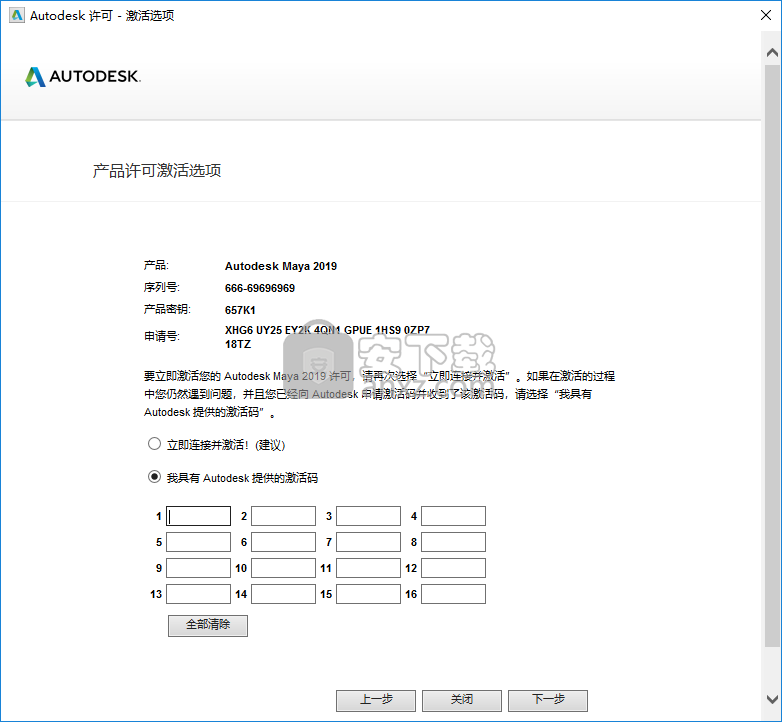Image resolution: width=782 pixels, height=722 pixels.
Task: Click activation code field 12
Action: [453, 568]
